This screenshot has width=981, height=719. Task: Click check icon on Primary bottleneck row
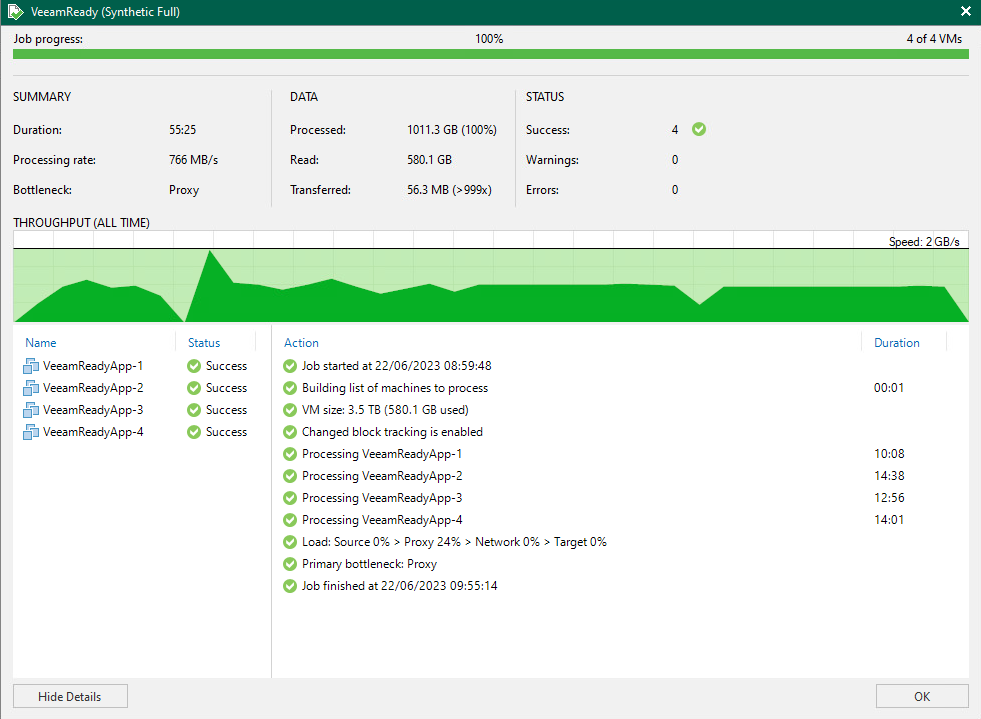click(290, 564)
